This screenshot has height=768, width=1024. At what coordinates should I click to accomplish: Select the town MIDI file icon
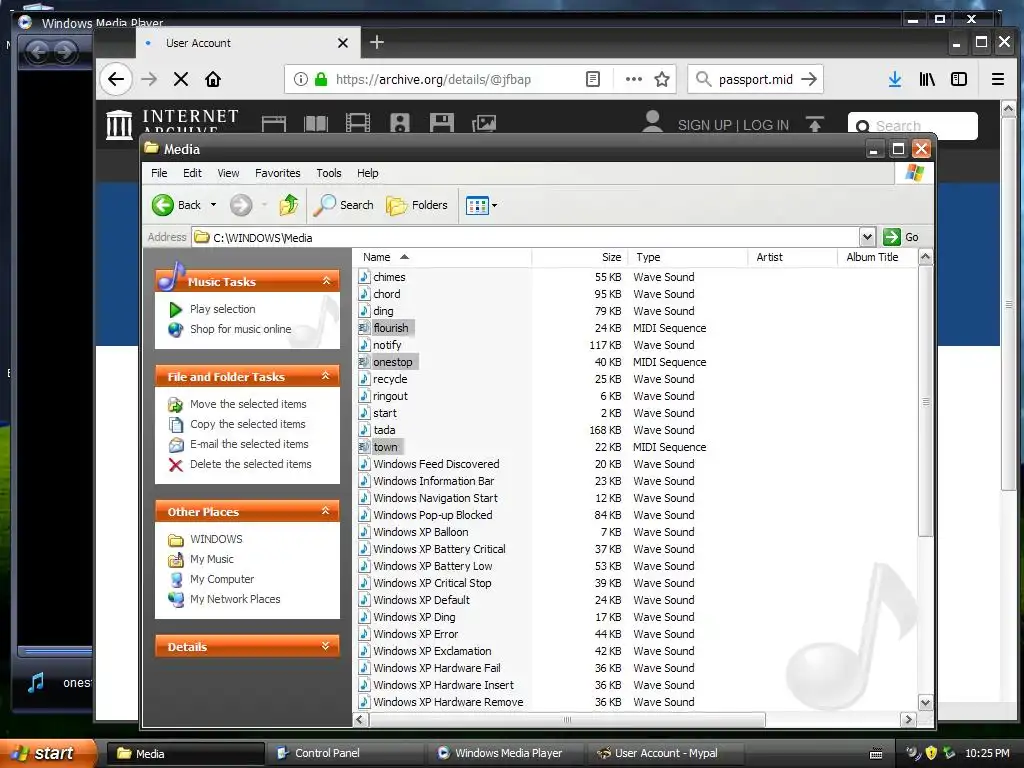point(364,447)
